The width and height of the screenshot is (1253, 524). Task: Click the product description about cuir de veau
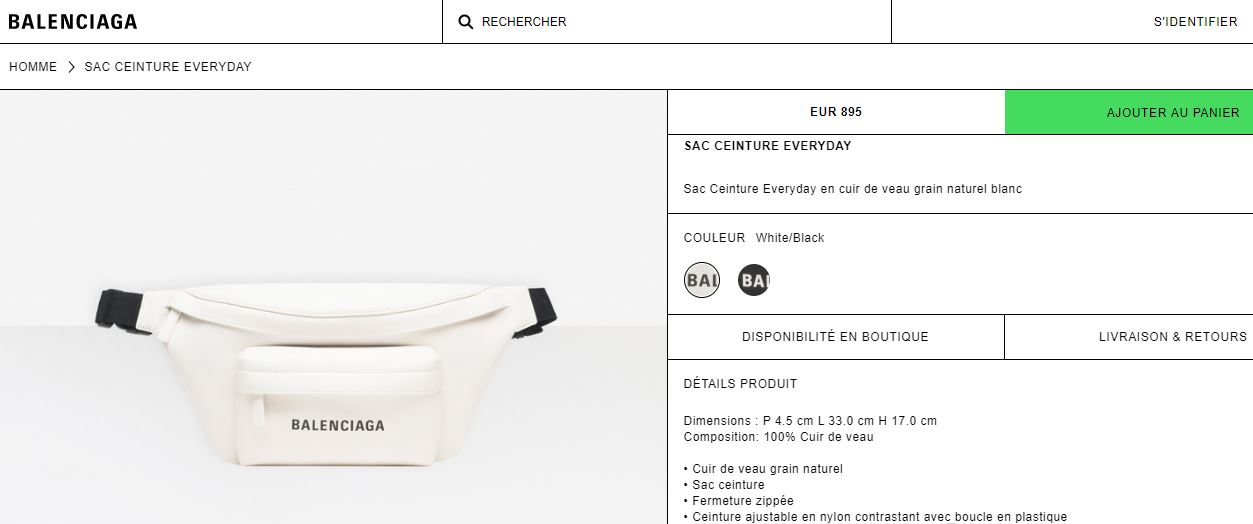point(853,189)
